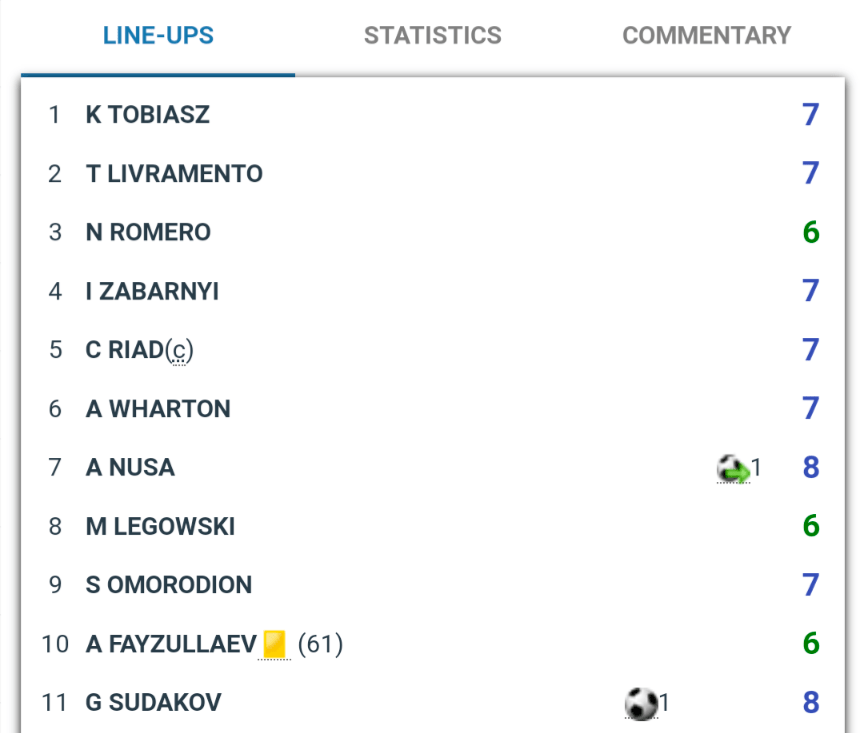Open the Commentary tab
864x733 pixels.
pos(706,36)
